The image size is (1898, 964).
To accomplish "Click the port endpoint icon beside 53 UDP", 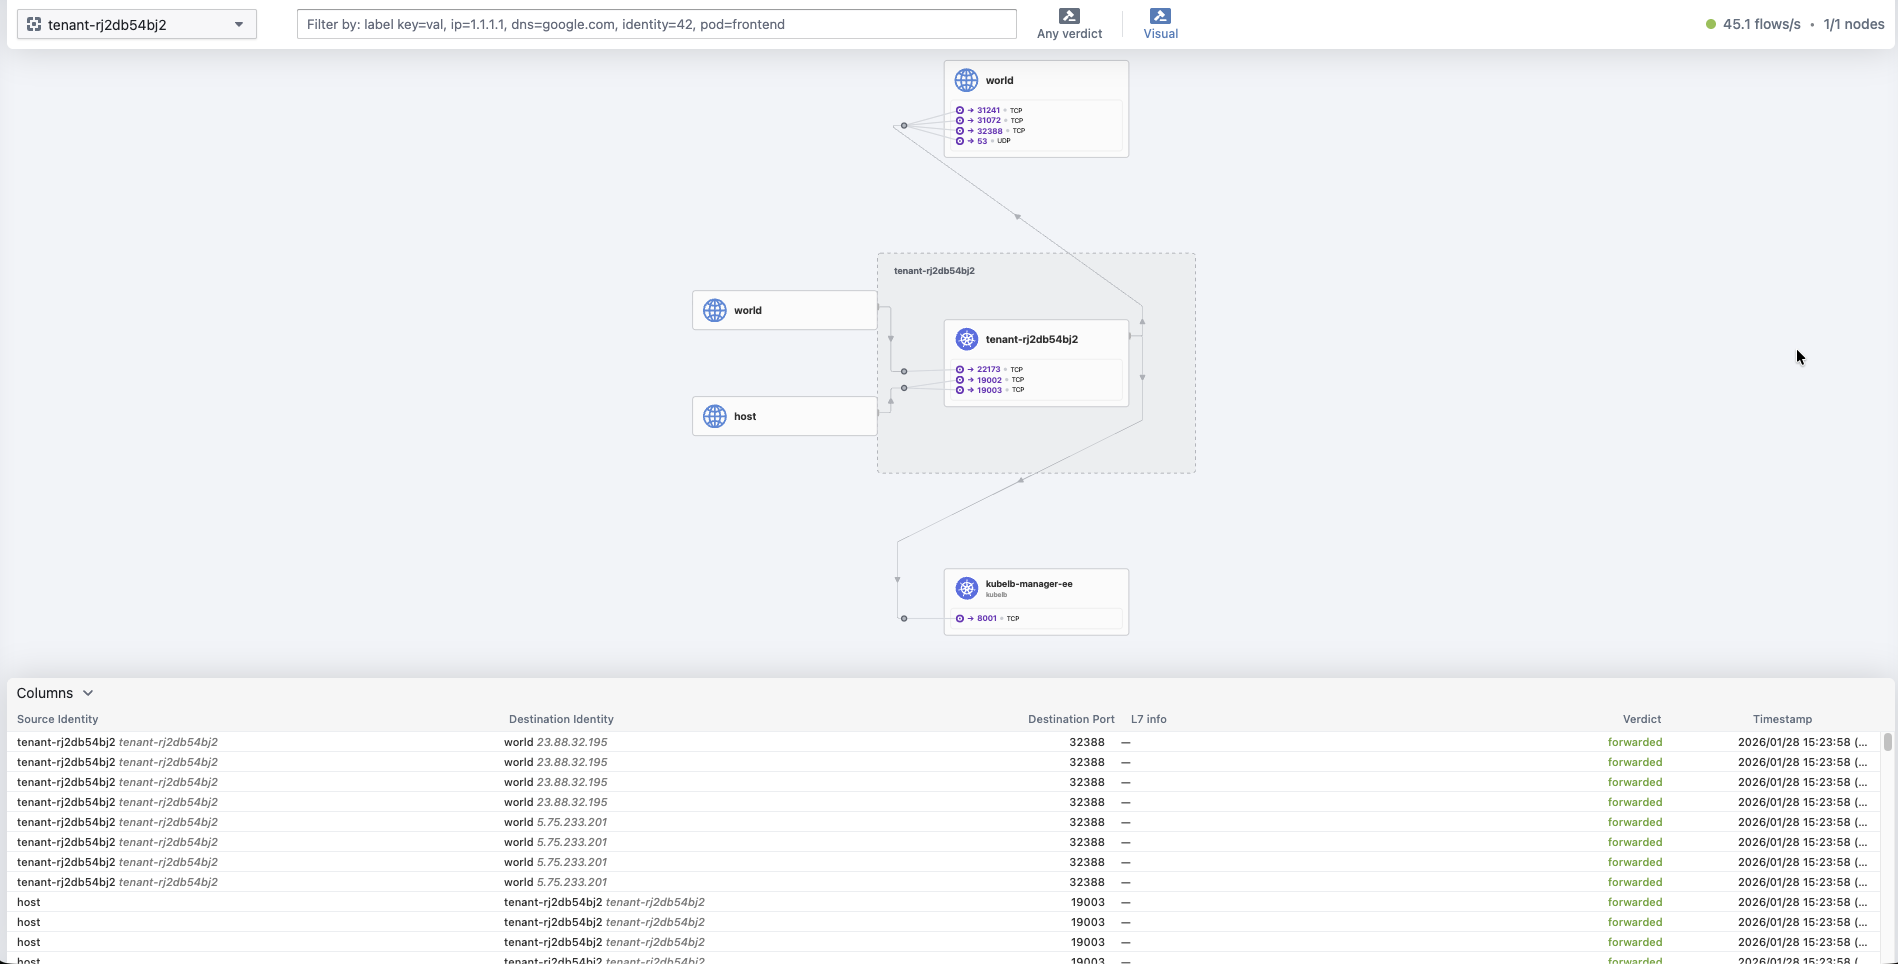I will (961, 141).
